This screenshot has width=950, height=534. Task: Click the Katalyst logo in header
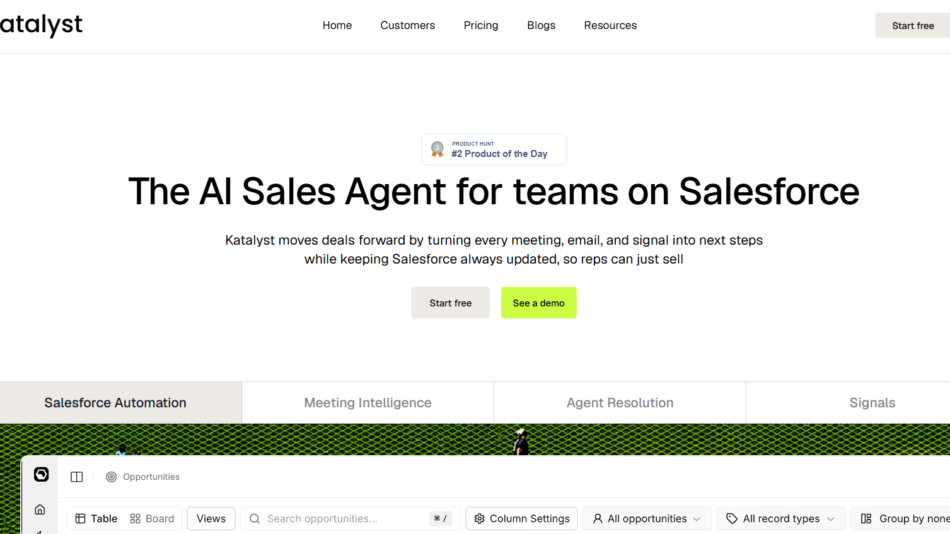(x=41, y=25)
